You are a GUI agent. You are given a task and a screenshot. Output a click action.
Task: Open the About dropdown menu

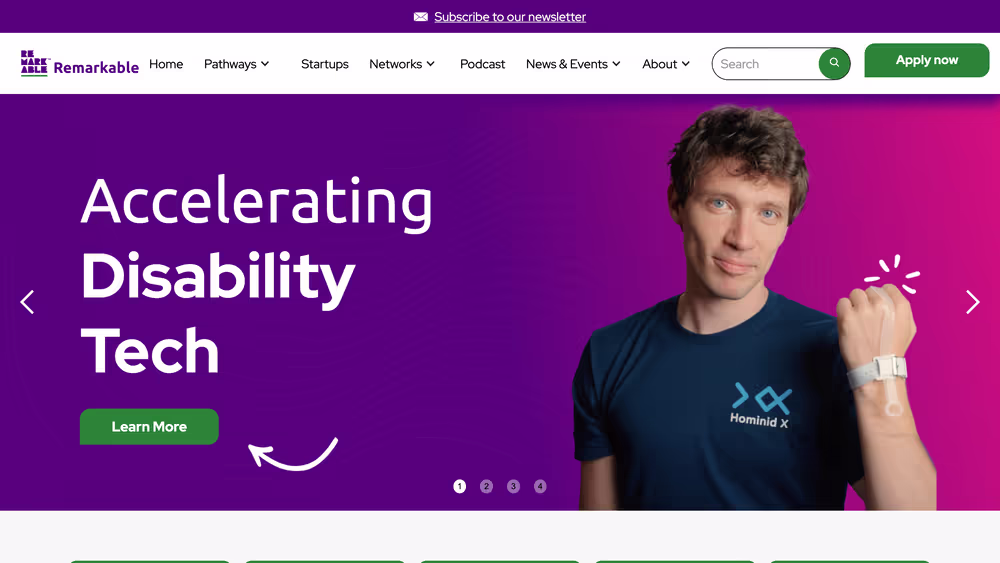pyautogui.click(x=666, y=64)
